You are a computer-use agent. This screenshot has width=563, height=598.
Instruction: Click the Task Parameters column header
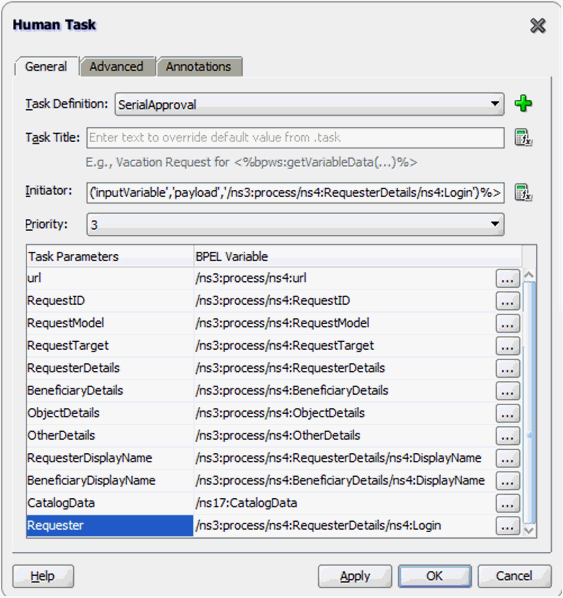pos(110,256)
